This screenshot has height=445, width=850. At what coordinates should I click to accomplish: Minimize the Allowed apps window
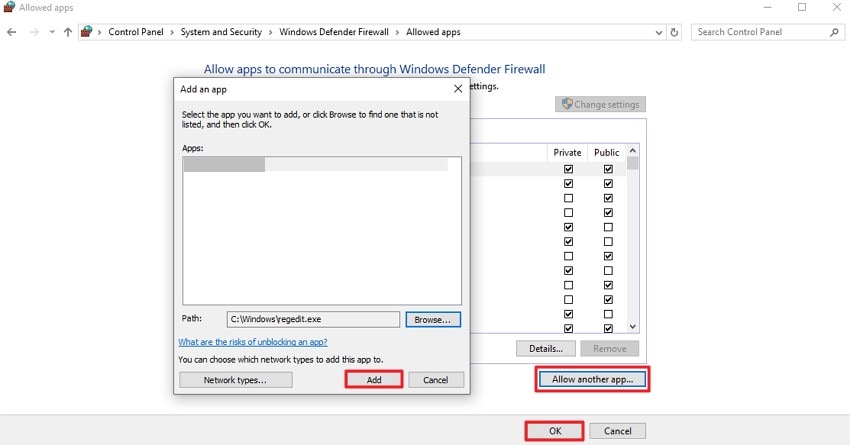pos(767,7)
